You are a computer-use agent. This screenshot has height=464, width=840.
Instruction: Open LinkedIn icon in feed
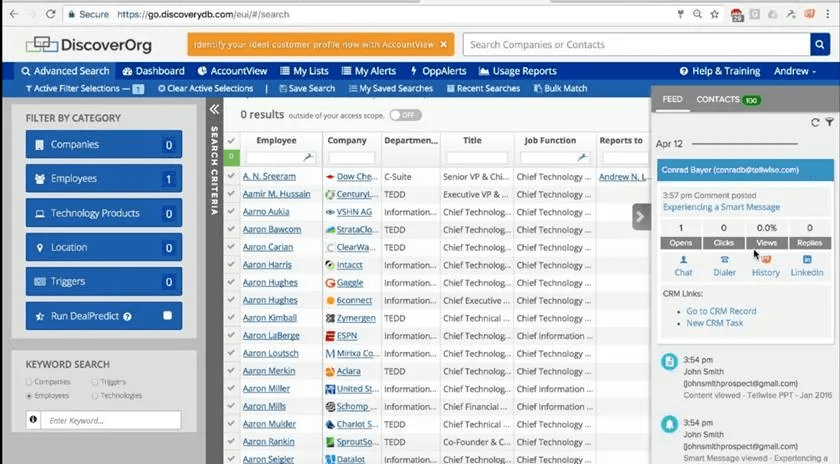807,266
